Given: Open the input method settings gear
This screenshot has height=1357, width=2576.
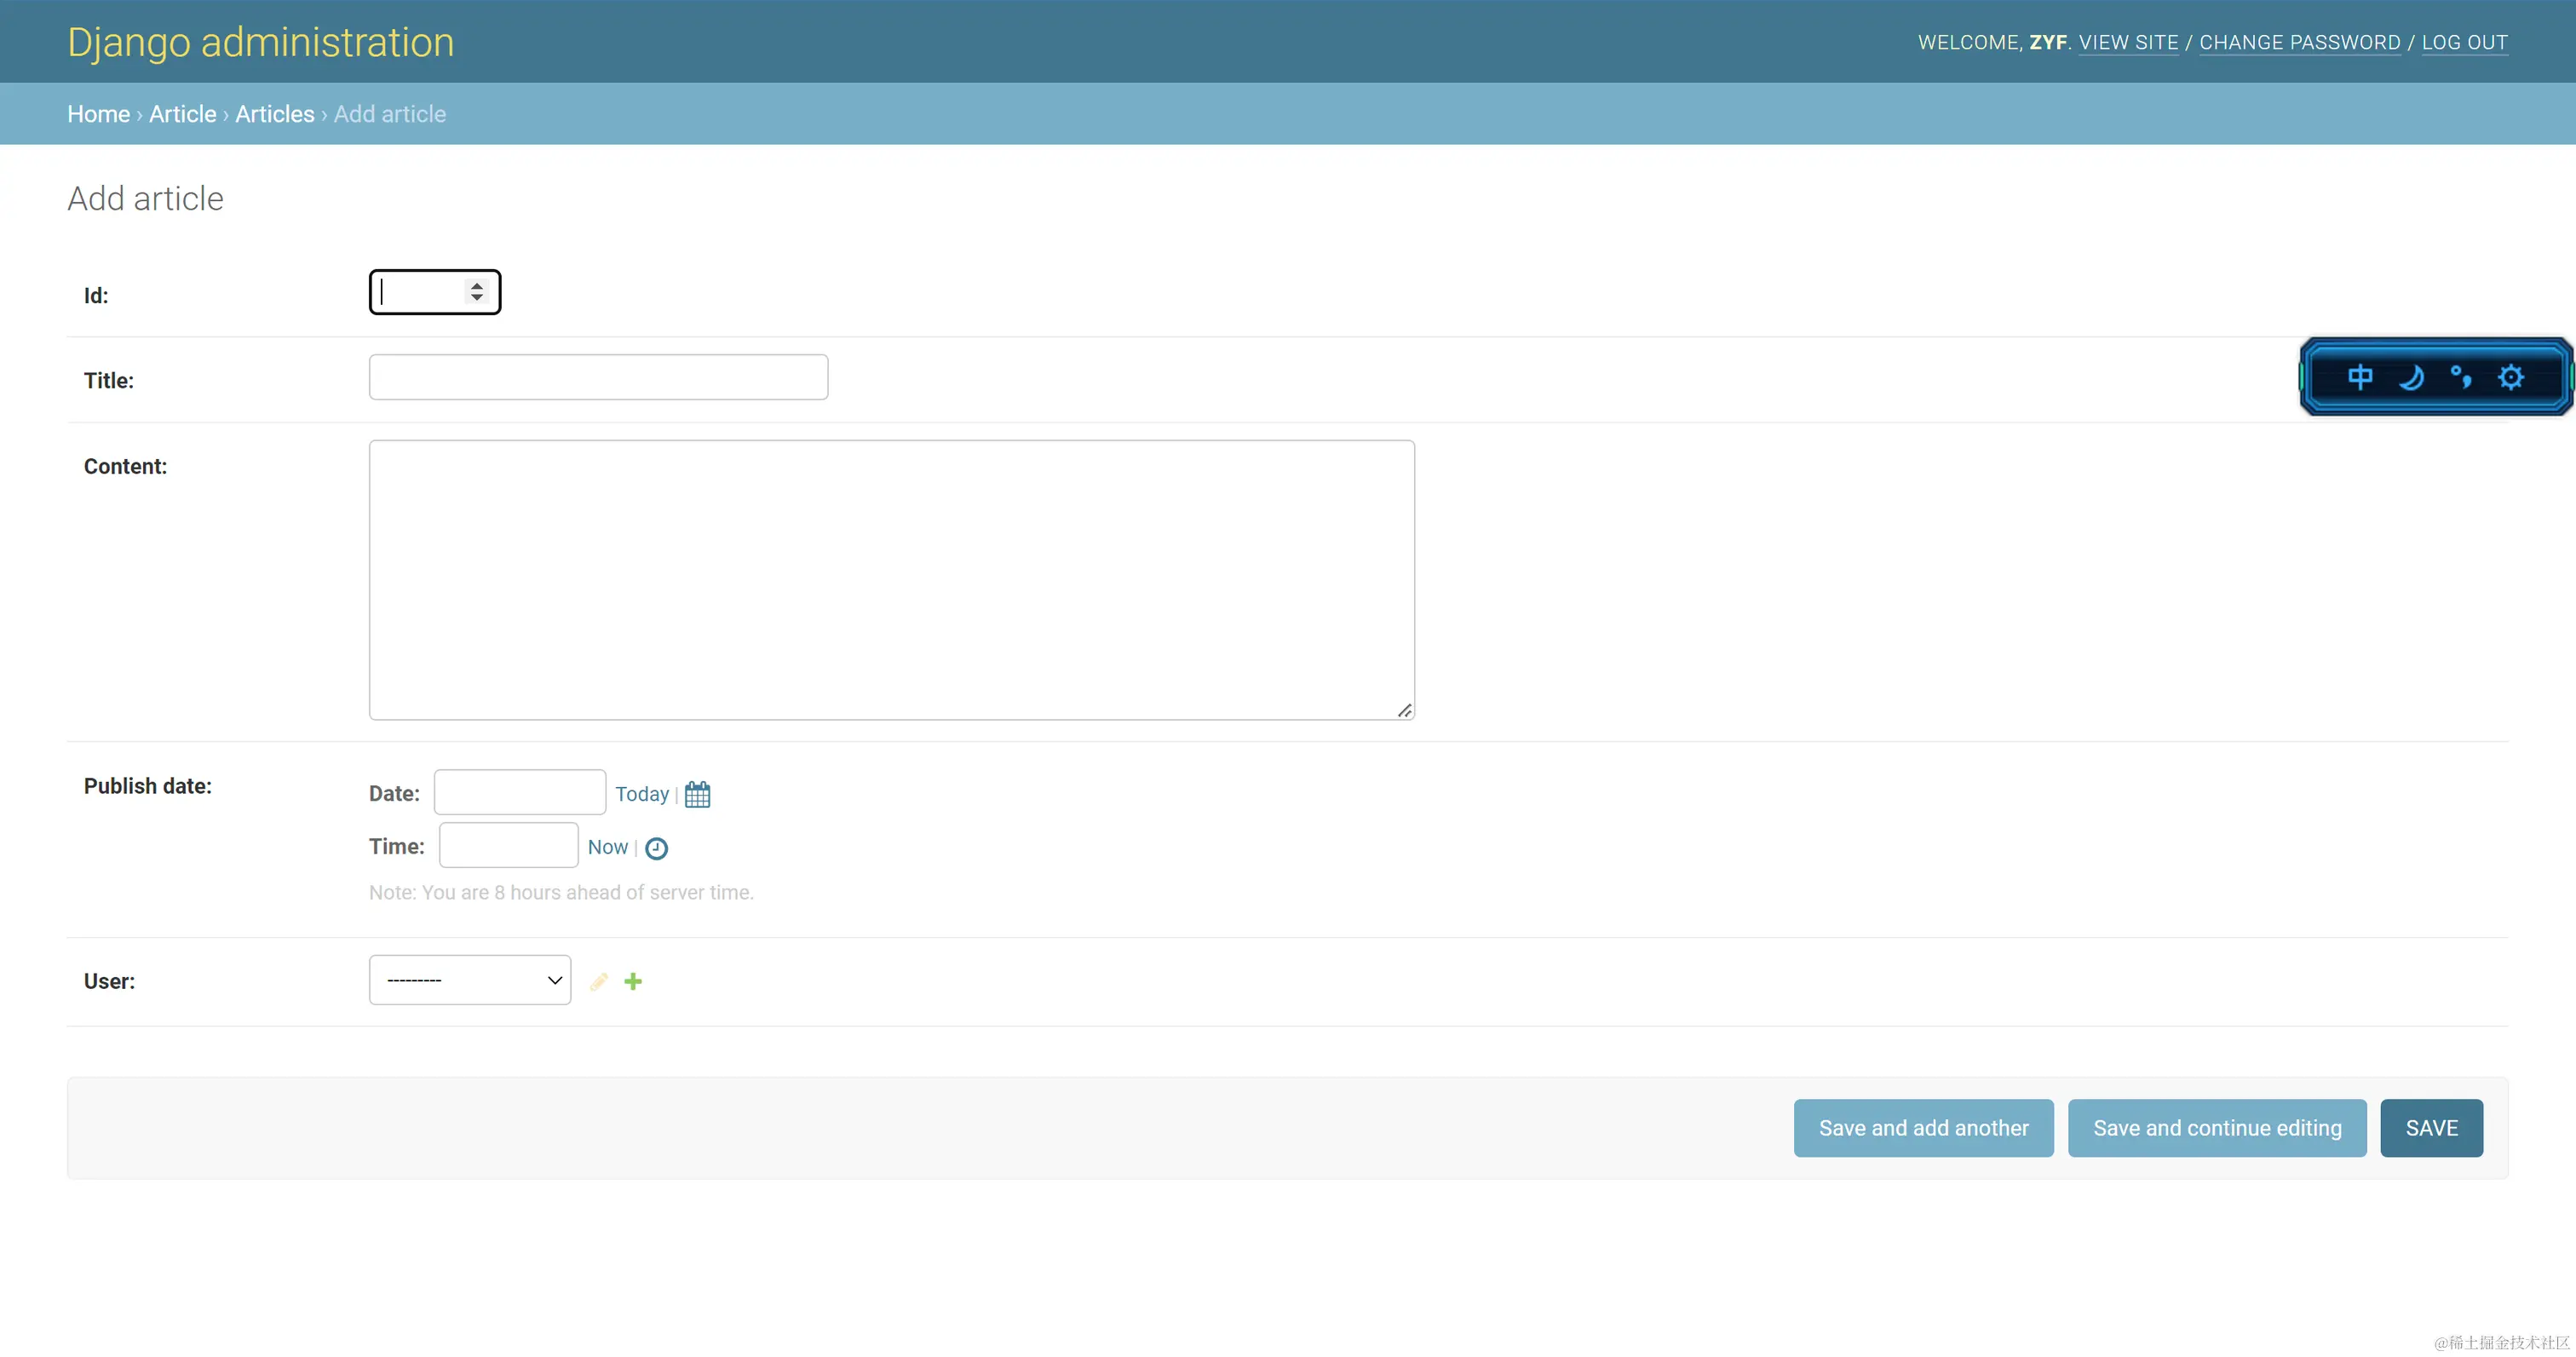Looking at the screenshot, I should click(x=2511, y=377).
